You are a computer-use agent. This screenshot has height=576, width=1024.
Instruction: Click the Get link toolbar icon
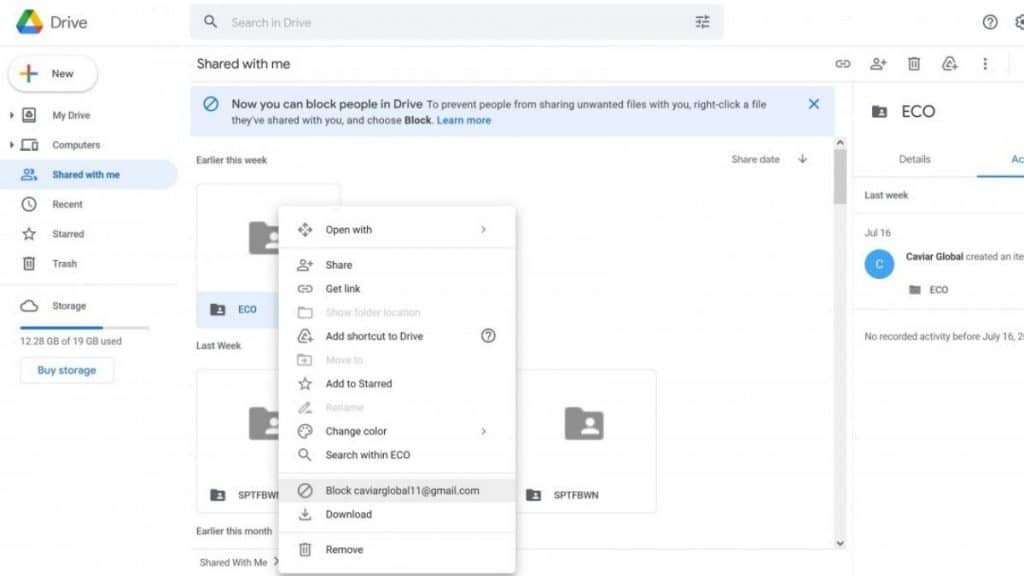tap(842, 63)
